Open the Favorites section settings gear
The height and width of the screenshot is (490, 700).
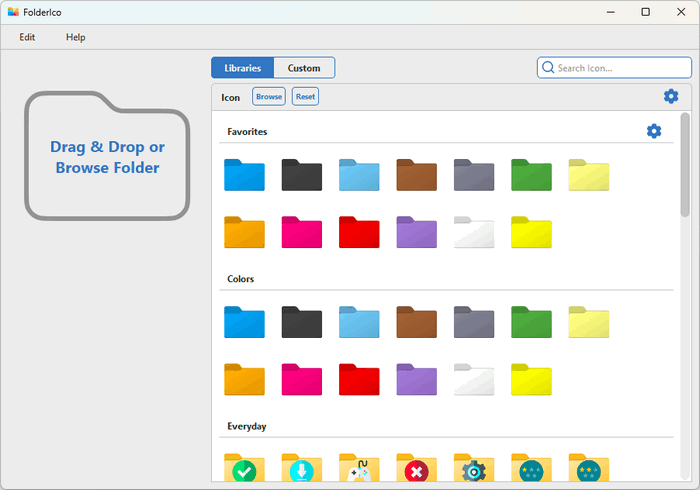(x=654, y=131)
